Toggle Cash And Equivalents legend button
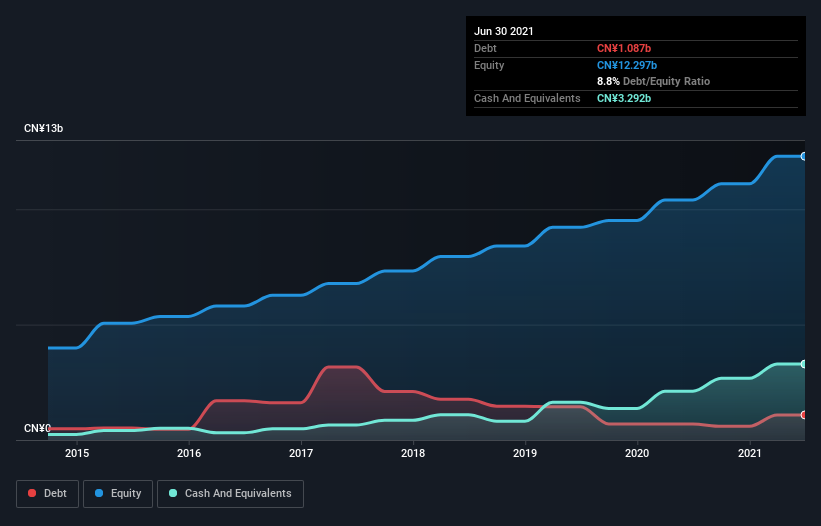The height and width of the screenshot is (526, 821). tap(230, 494)
